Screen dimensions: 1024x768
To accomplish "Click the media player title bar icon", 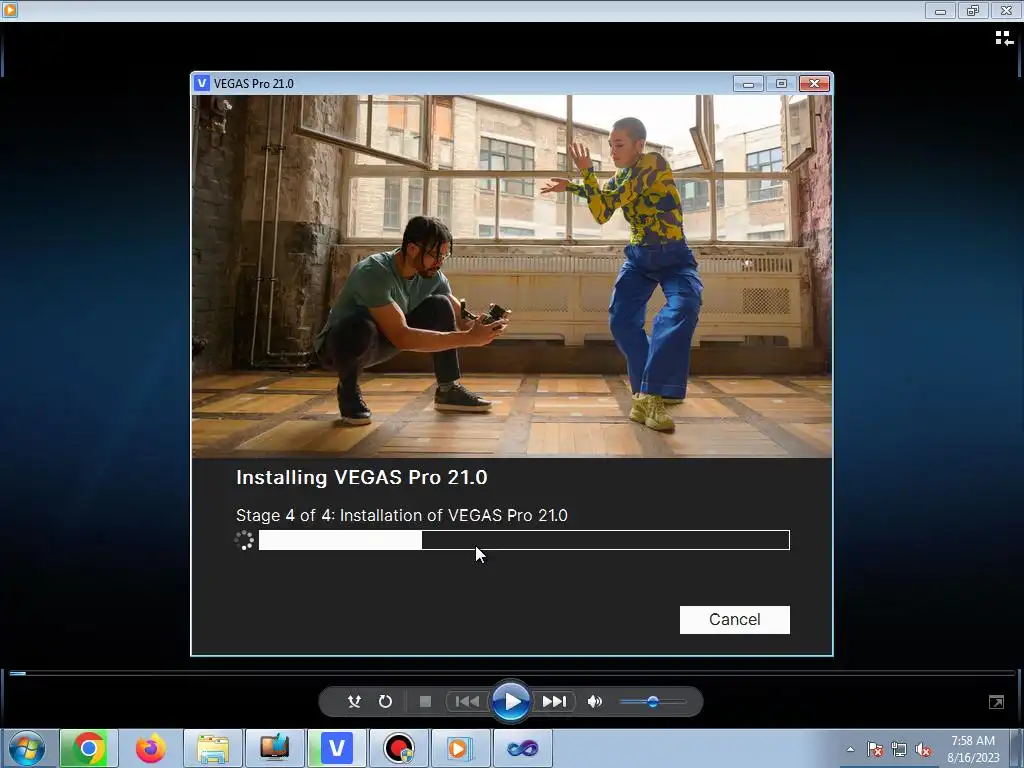I will click(10, 10).
